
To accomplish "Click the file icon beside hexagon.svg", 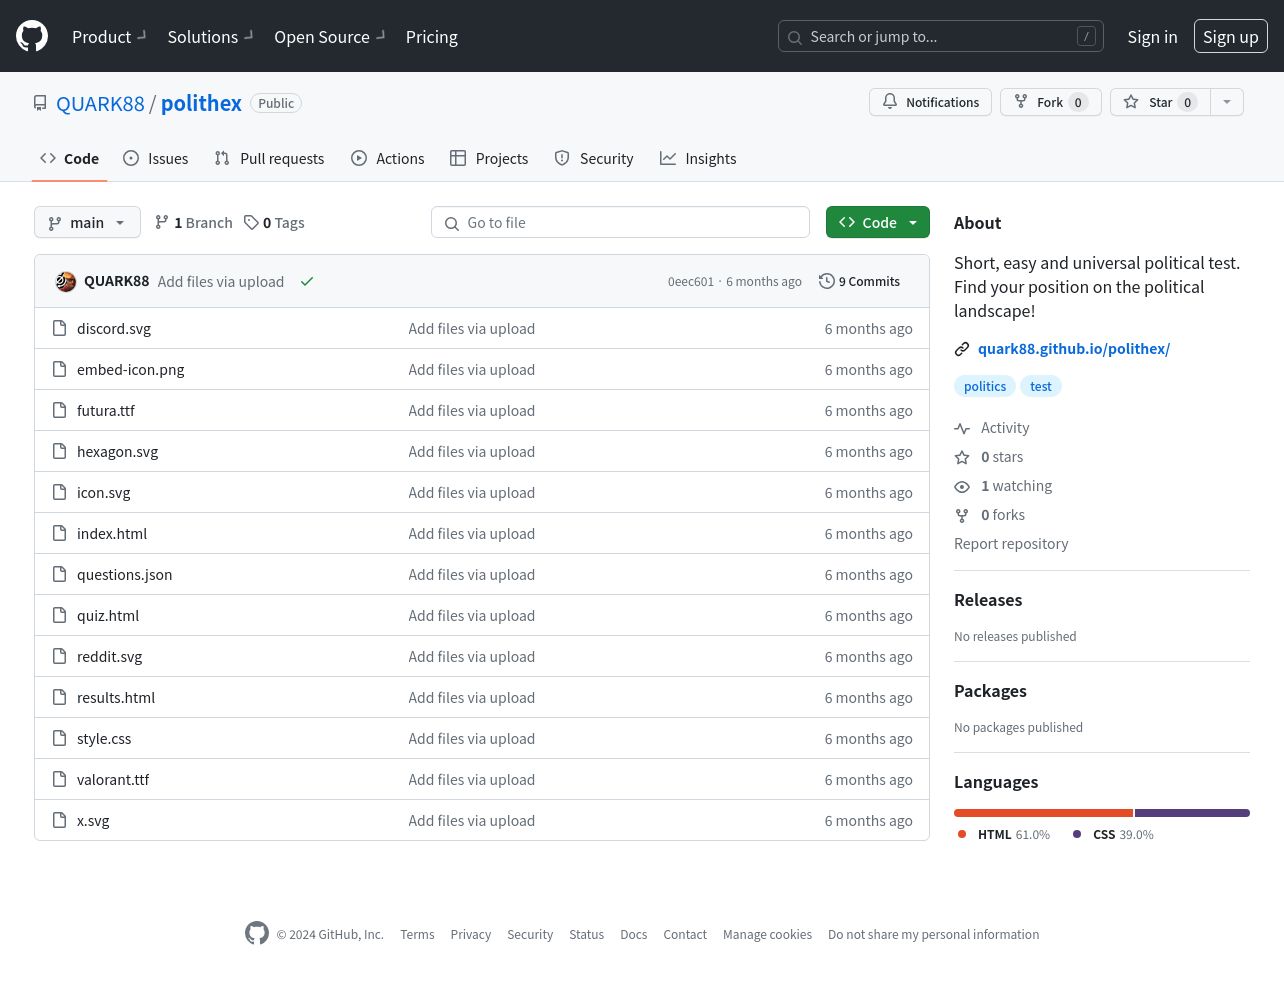I will point(59,451).
